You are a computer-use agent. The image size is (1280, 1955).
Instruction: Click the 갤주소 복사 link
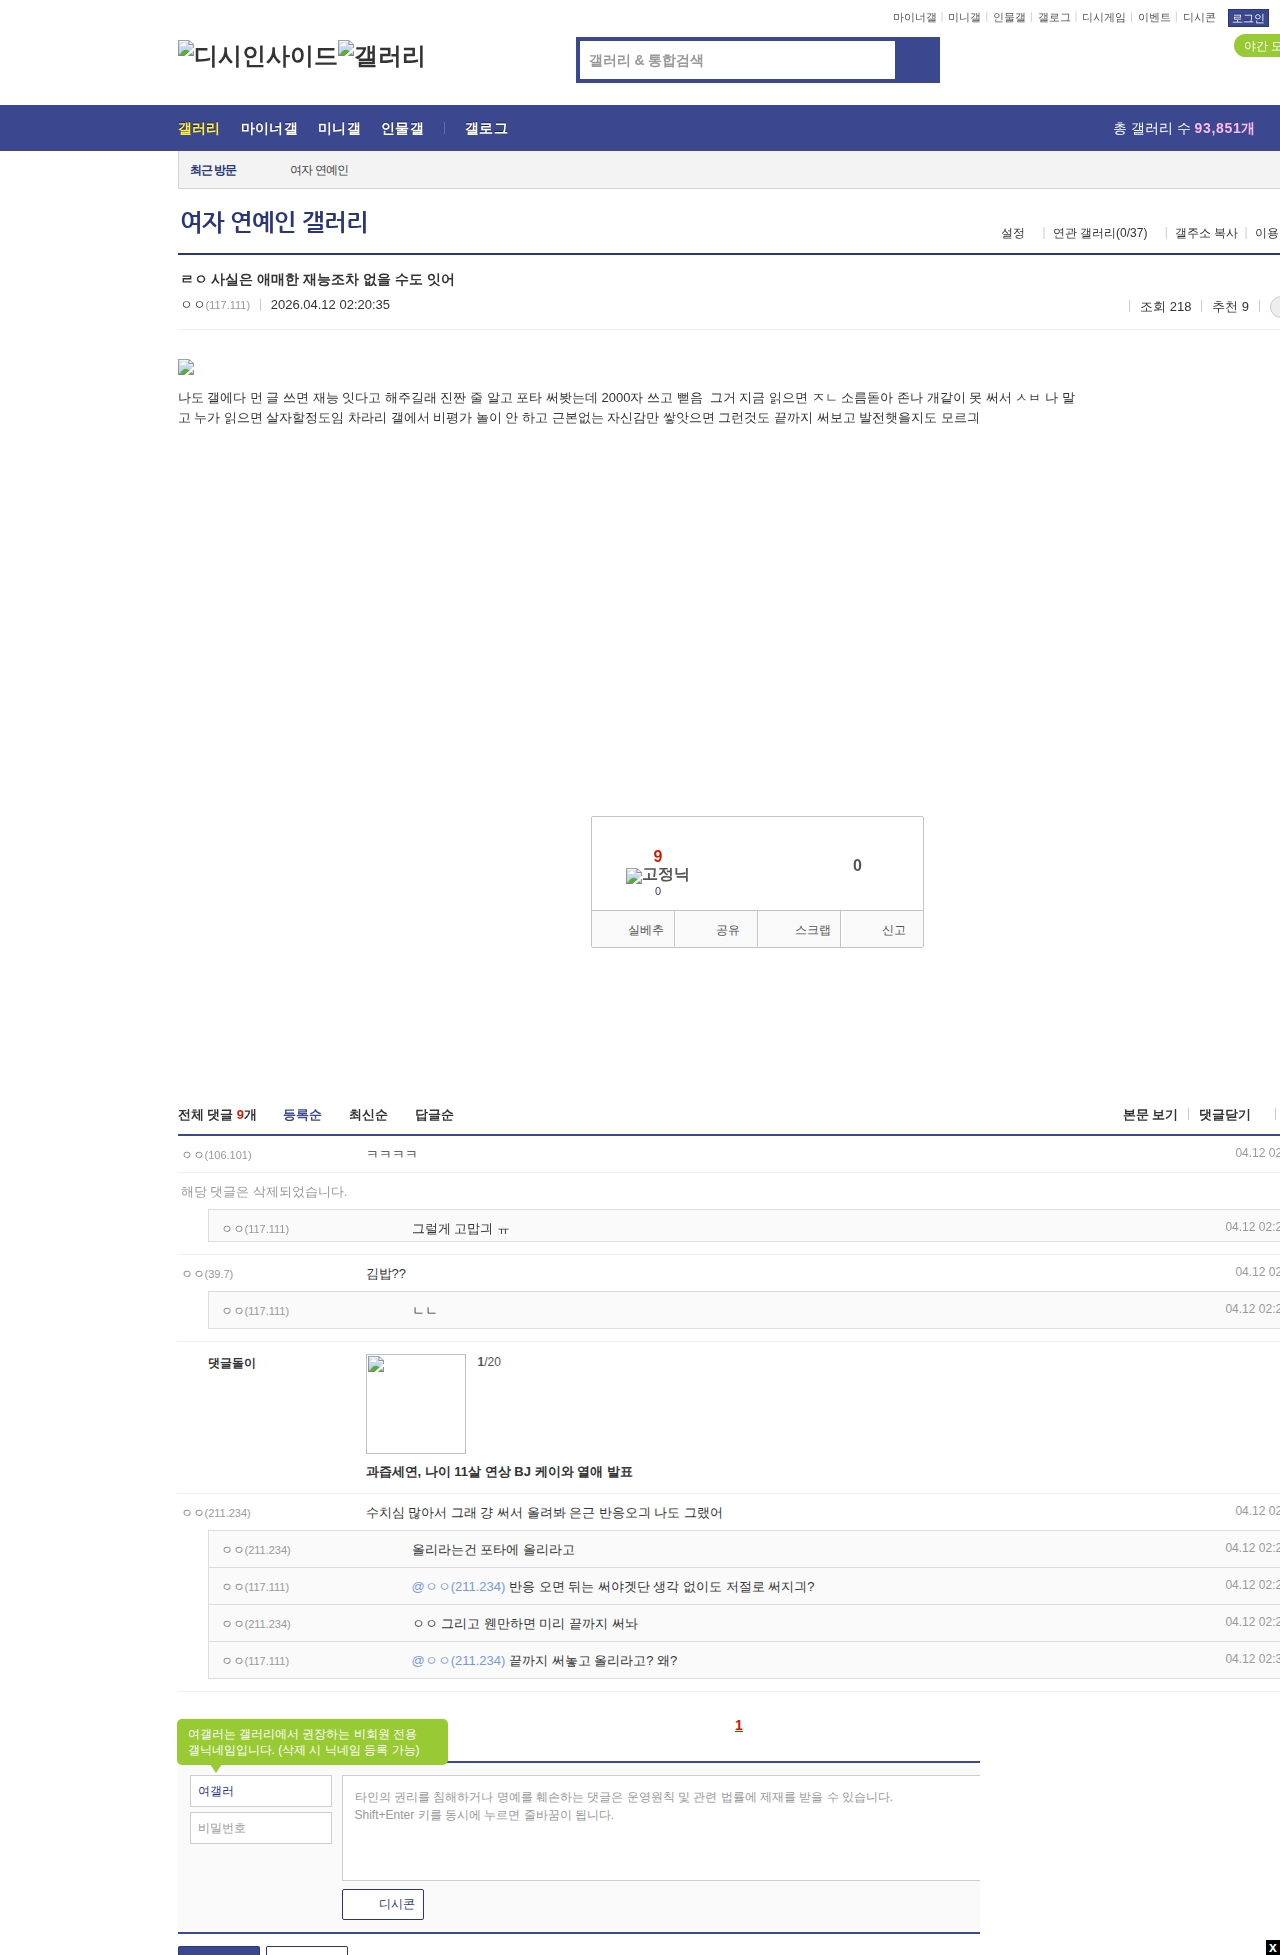pos(1206,233)
